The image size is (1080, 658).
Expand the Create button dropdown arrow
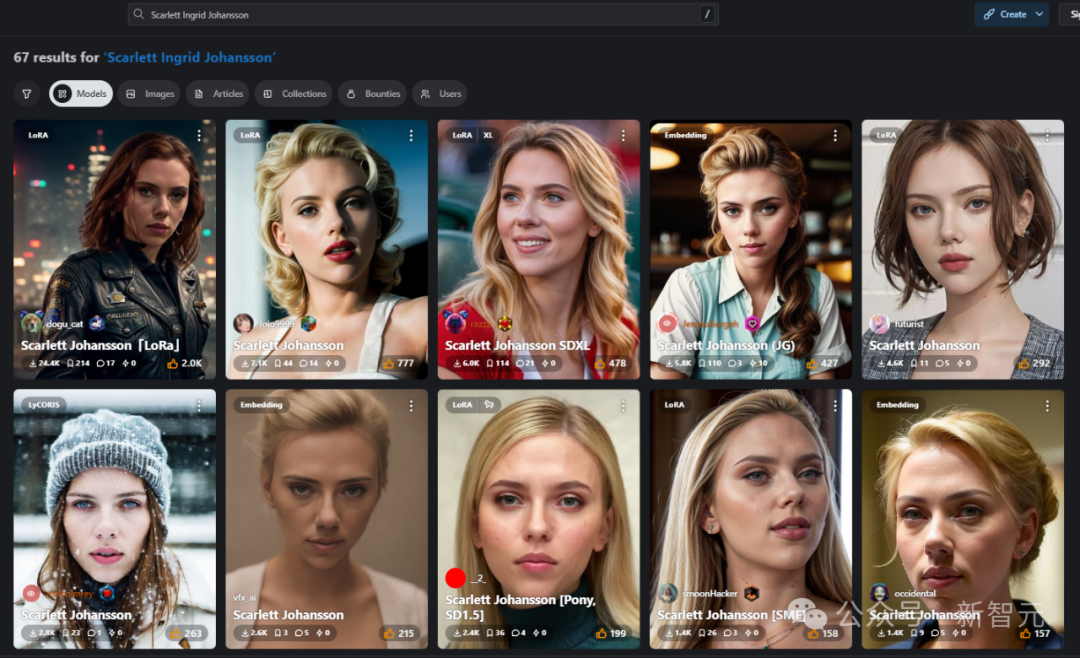tap(1039, 14)
